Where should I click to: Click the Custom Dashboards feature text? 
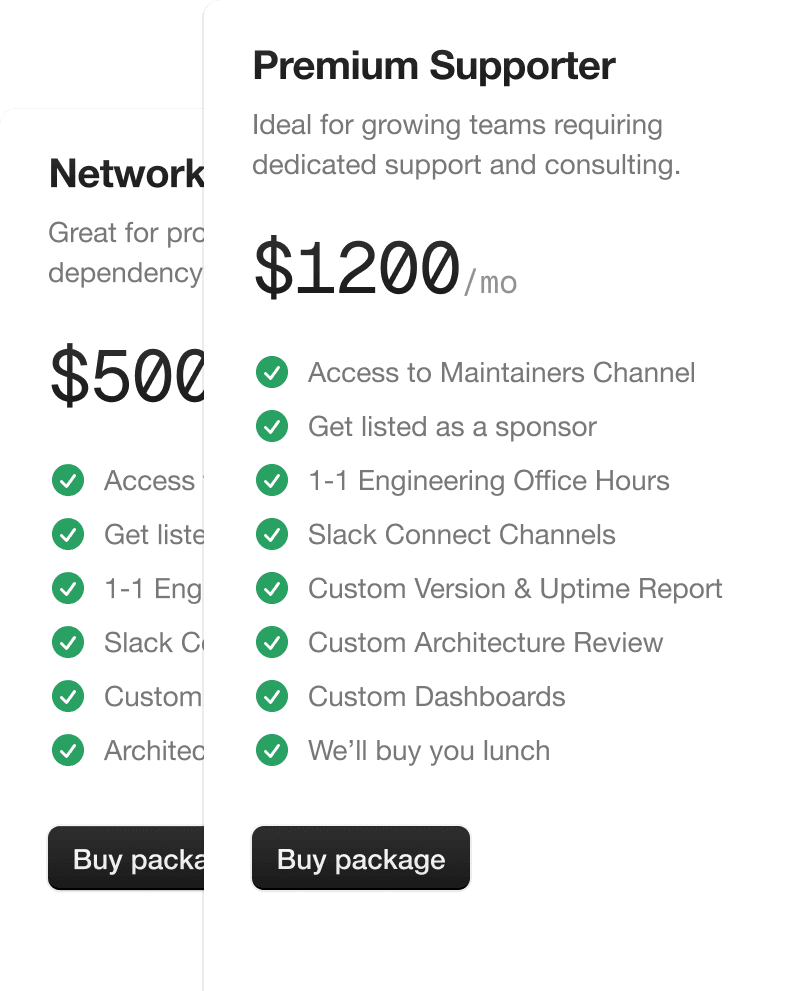click(436, 697)
